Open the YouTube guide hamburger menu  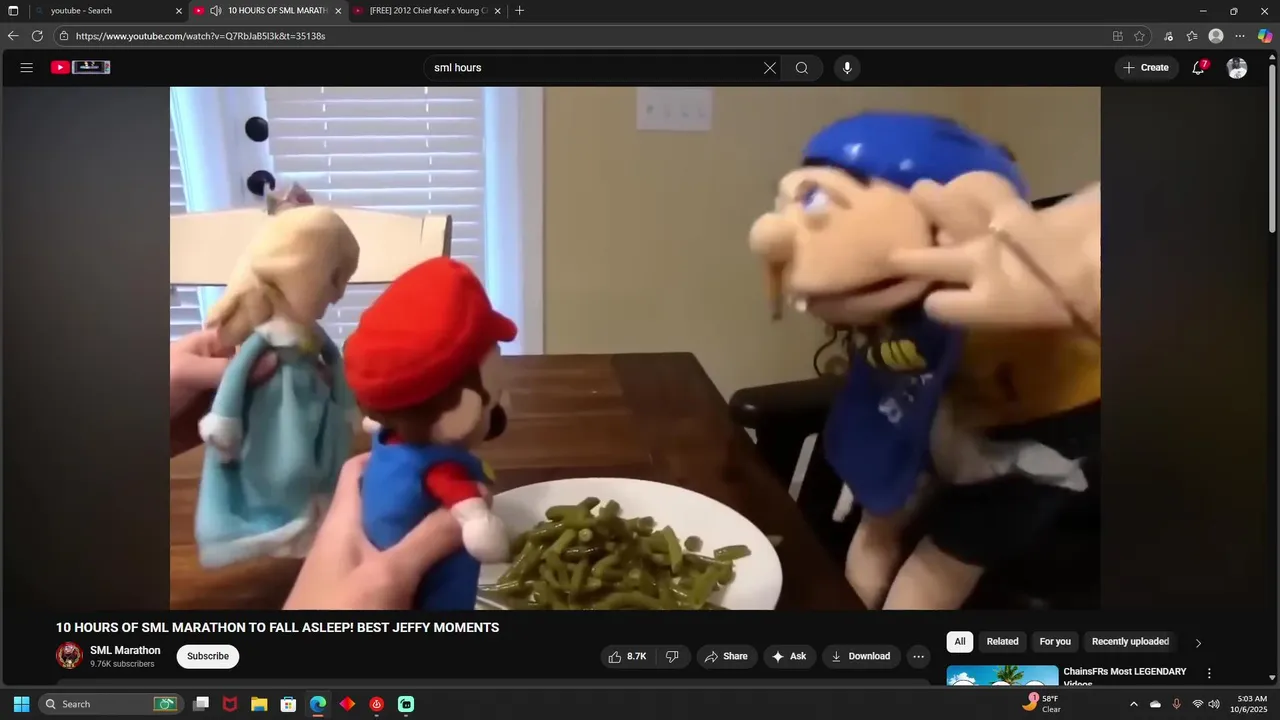pos(27,68)
